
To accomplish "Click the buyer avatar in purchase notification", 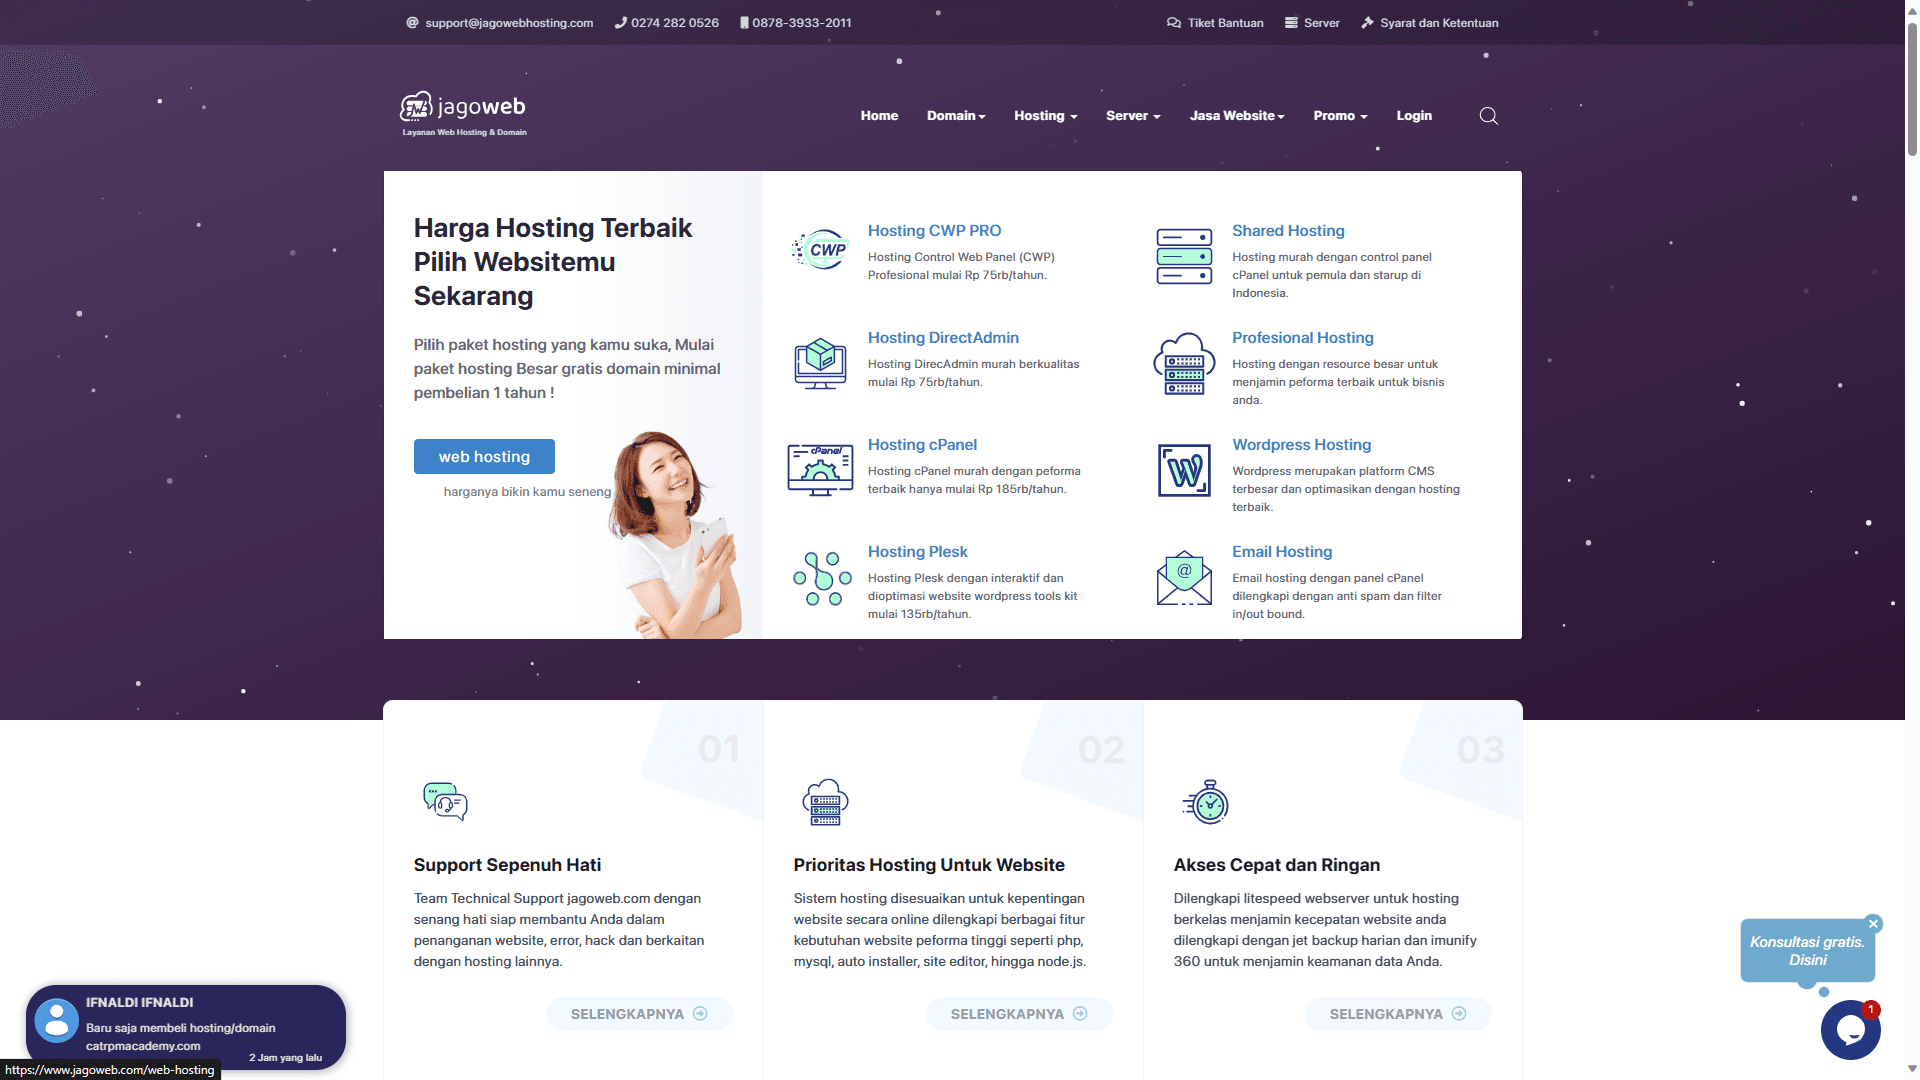I will pyautogui.click(x=57, y=1020).
